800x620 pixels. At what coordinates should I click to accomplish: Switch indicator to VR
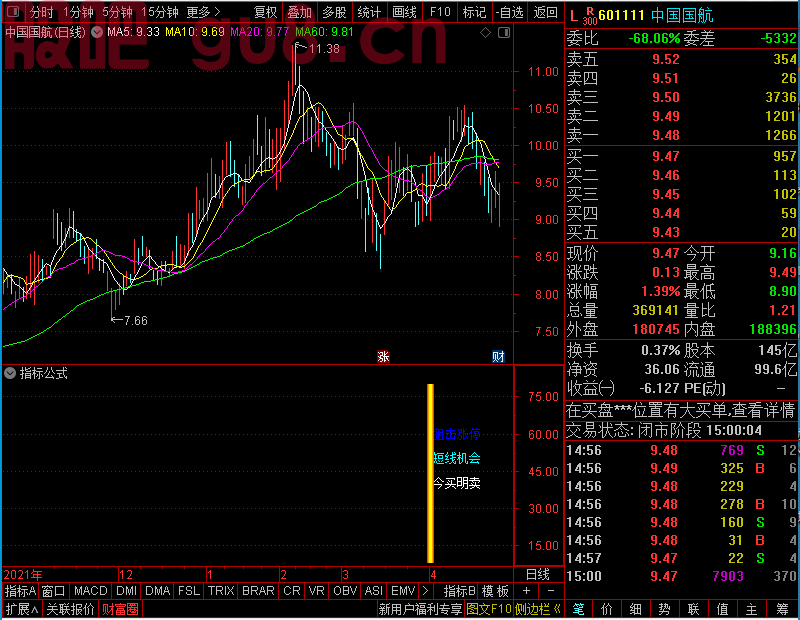(316, 591)
